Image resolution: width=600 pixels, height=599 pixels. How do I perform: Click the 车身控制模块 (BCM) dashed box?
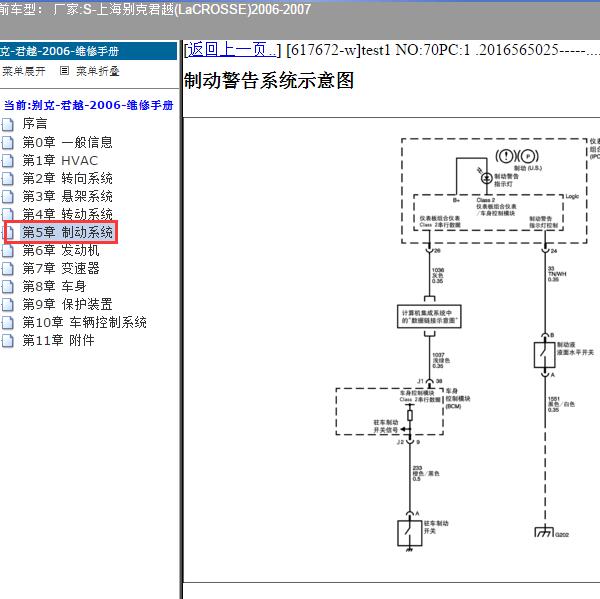[389, 411]
